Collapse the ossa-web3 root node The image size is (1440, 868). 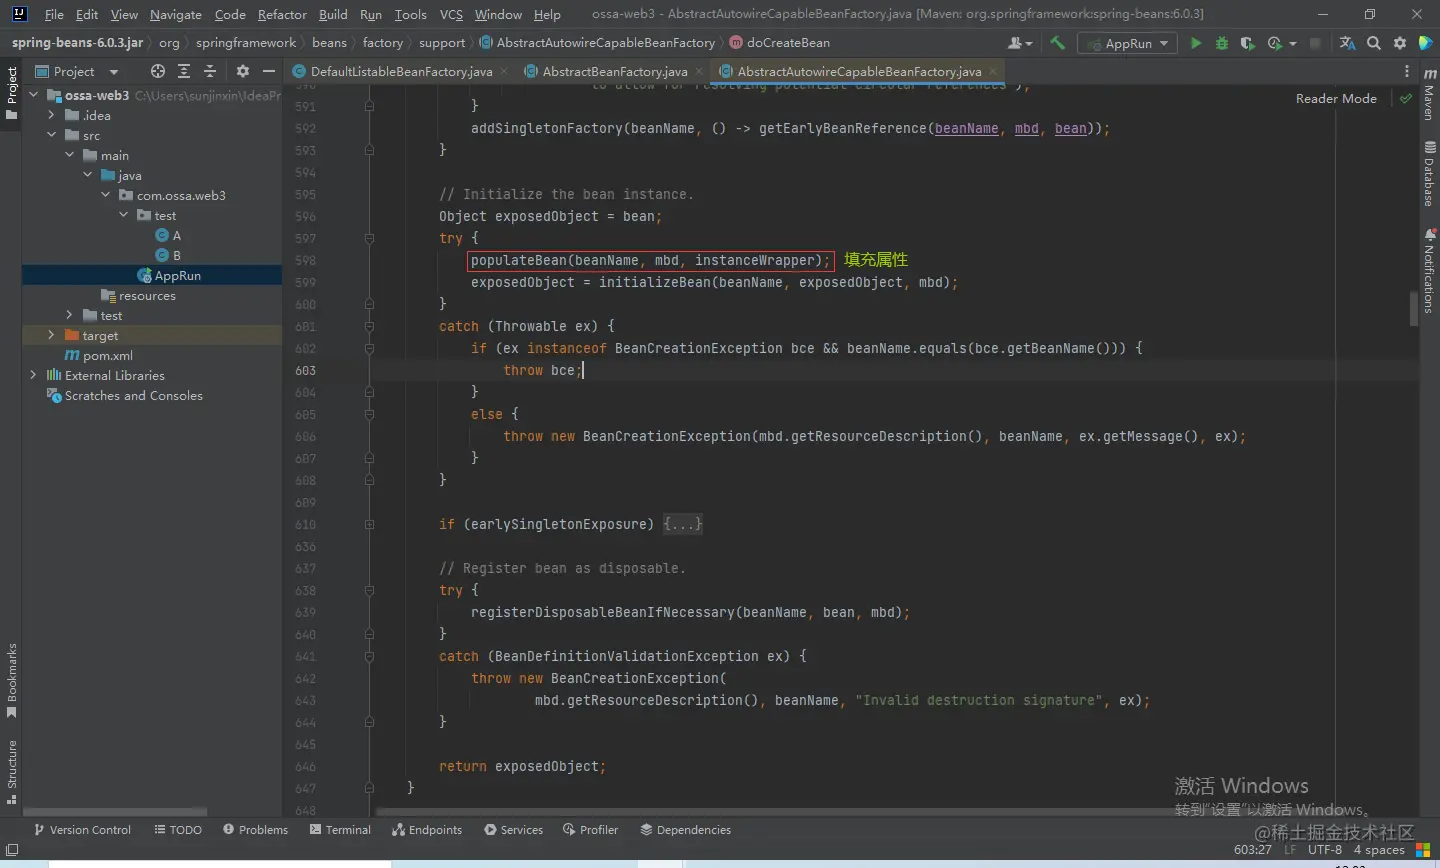tap(33, 95)
